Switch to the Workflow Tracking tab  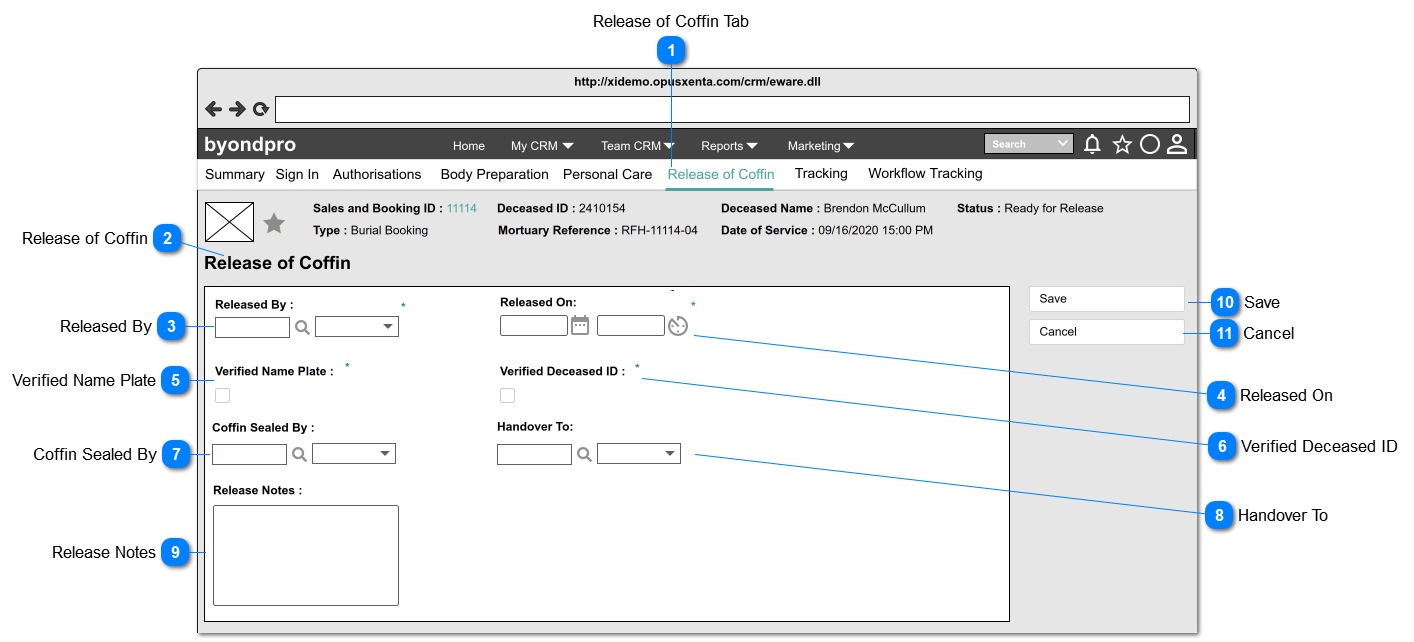(925, 174)
